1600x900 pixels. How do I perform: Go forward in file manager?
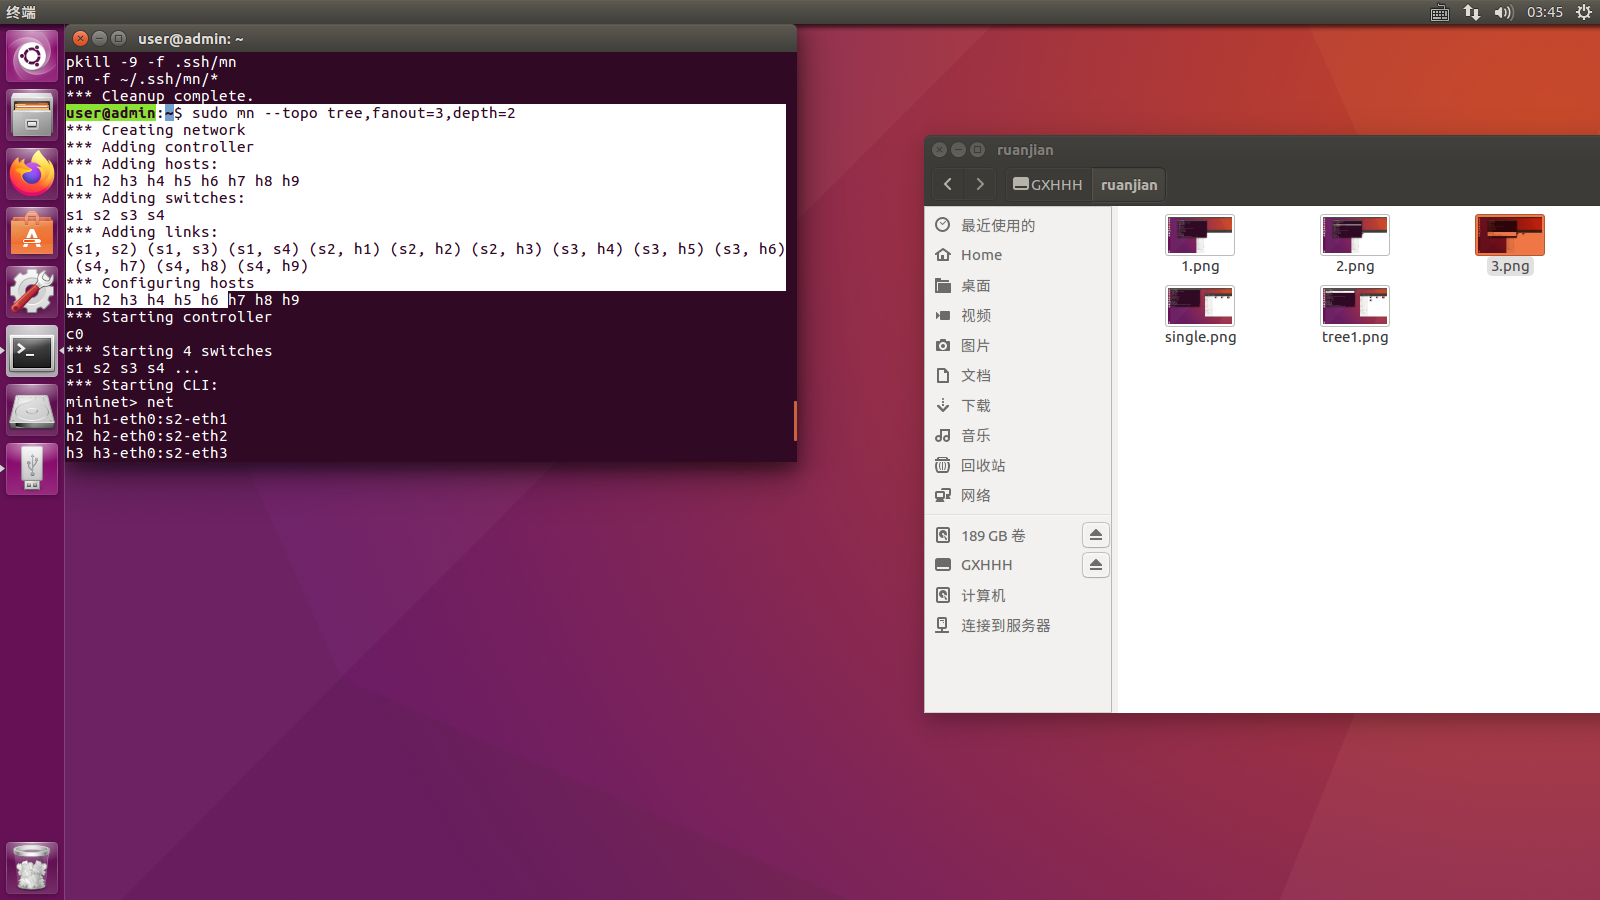[980, 184]
